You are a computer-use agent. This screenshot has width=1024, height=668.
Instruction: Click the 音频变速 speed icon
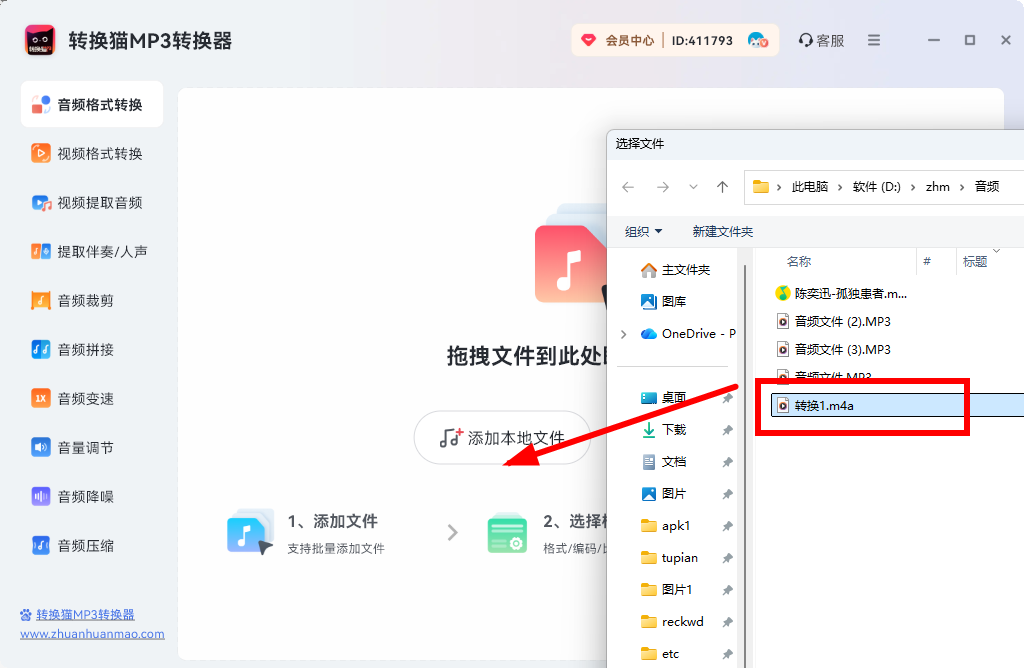[x=40, y=398]
